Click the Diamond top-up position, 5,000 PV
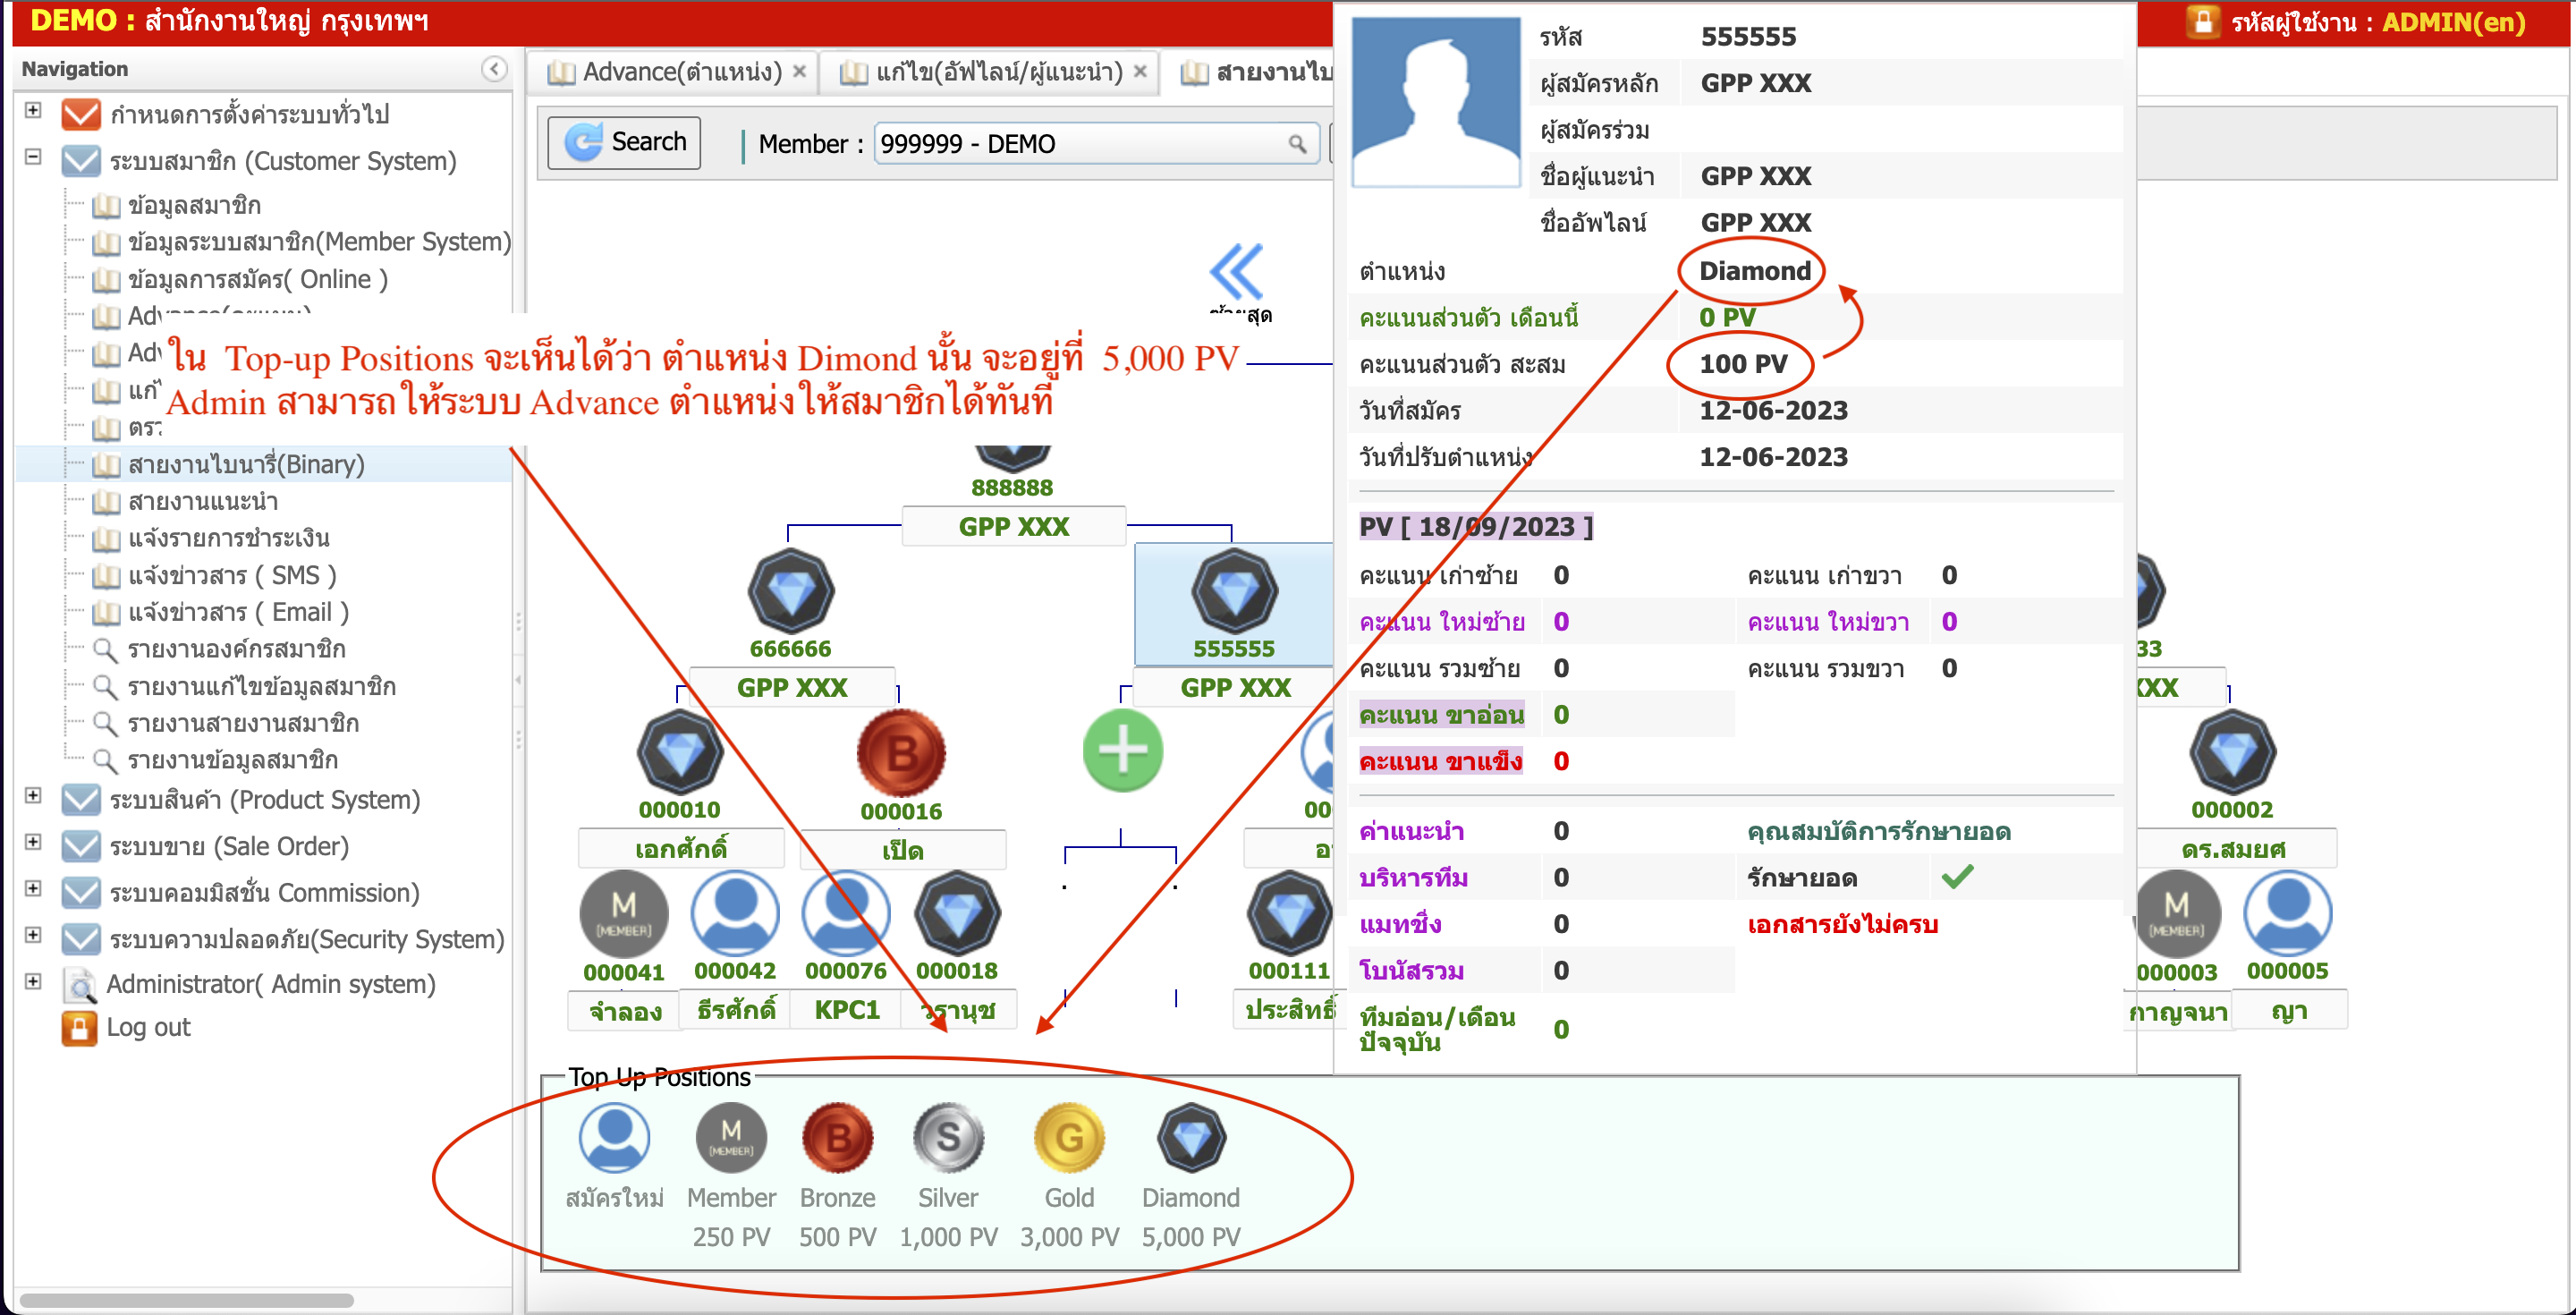2576x1315 pixels. (x=1190, y=1138)
